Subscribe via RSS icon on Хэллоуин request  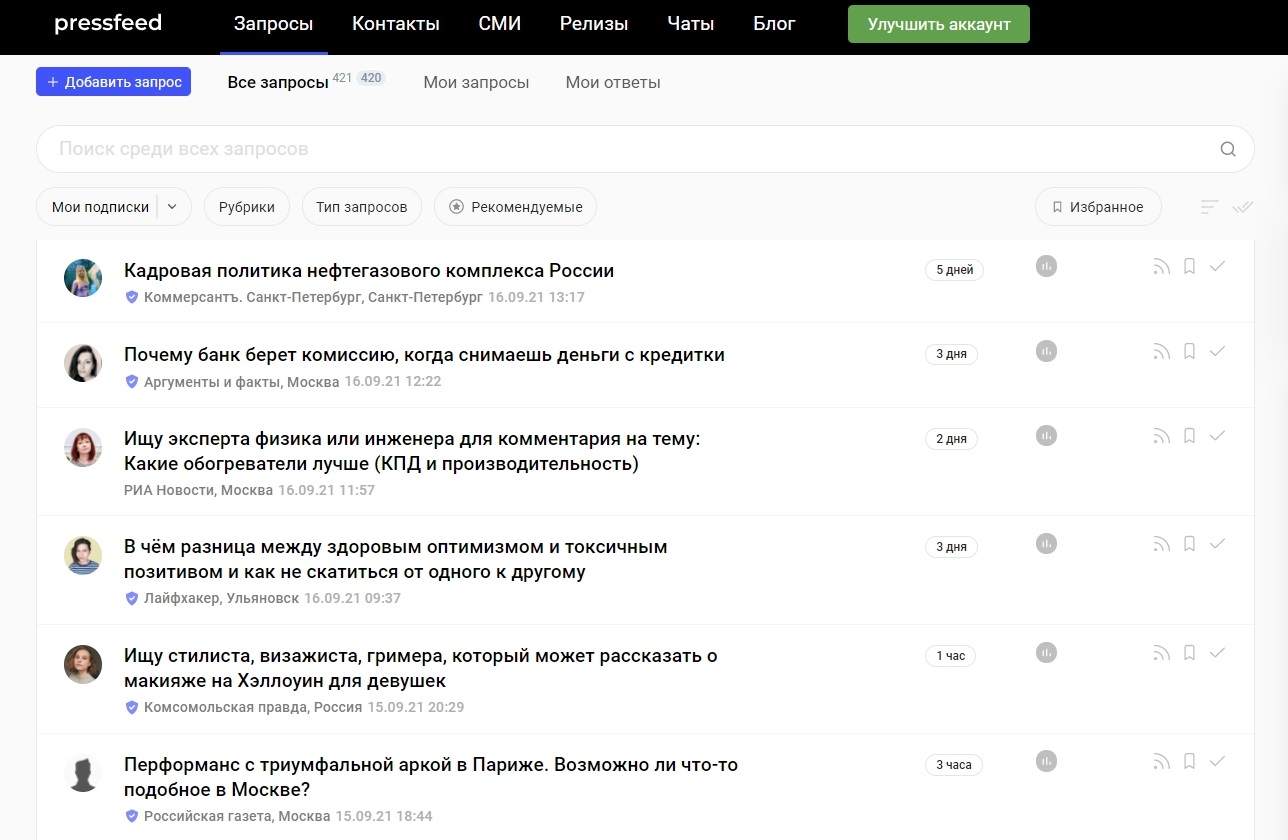[1161, 654]
